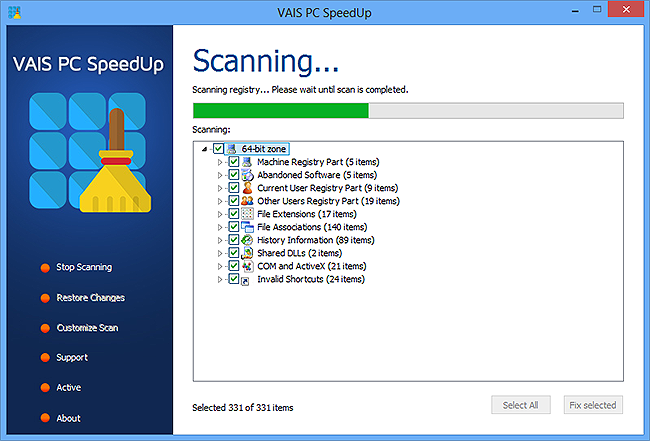
Task: Click the Select All button
Action: pos(521,405)
